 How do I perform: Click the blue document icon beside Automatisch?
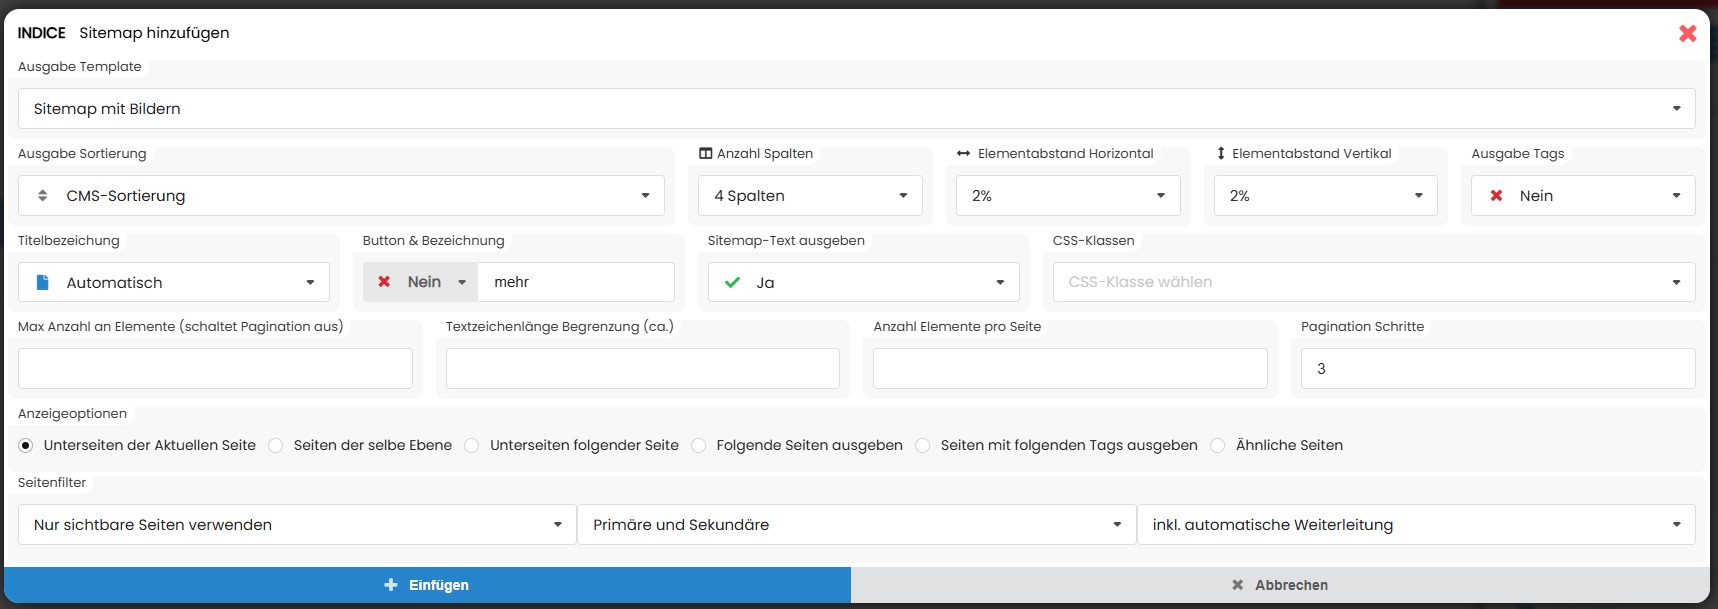[x=42, y=283]
